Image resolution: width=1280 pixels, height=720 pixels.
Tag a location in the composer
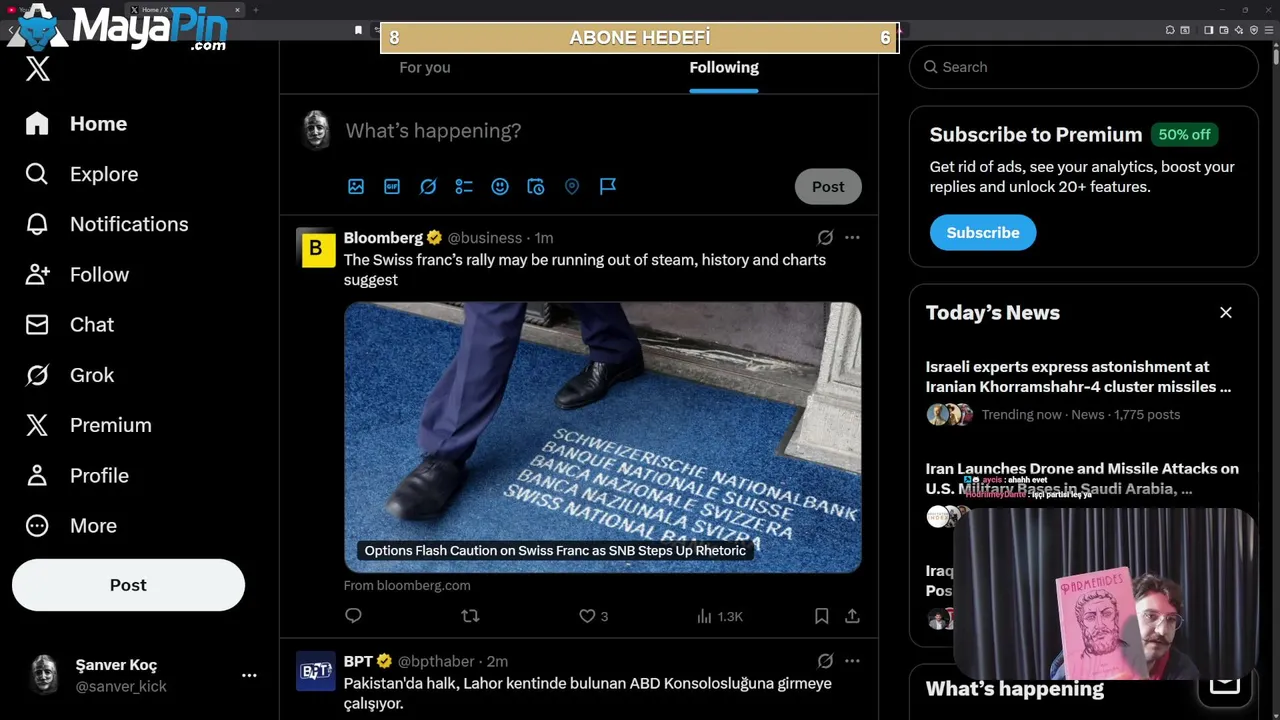coord(572,186)
